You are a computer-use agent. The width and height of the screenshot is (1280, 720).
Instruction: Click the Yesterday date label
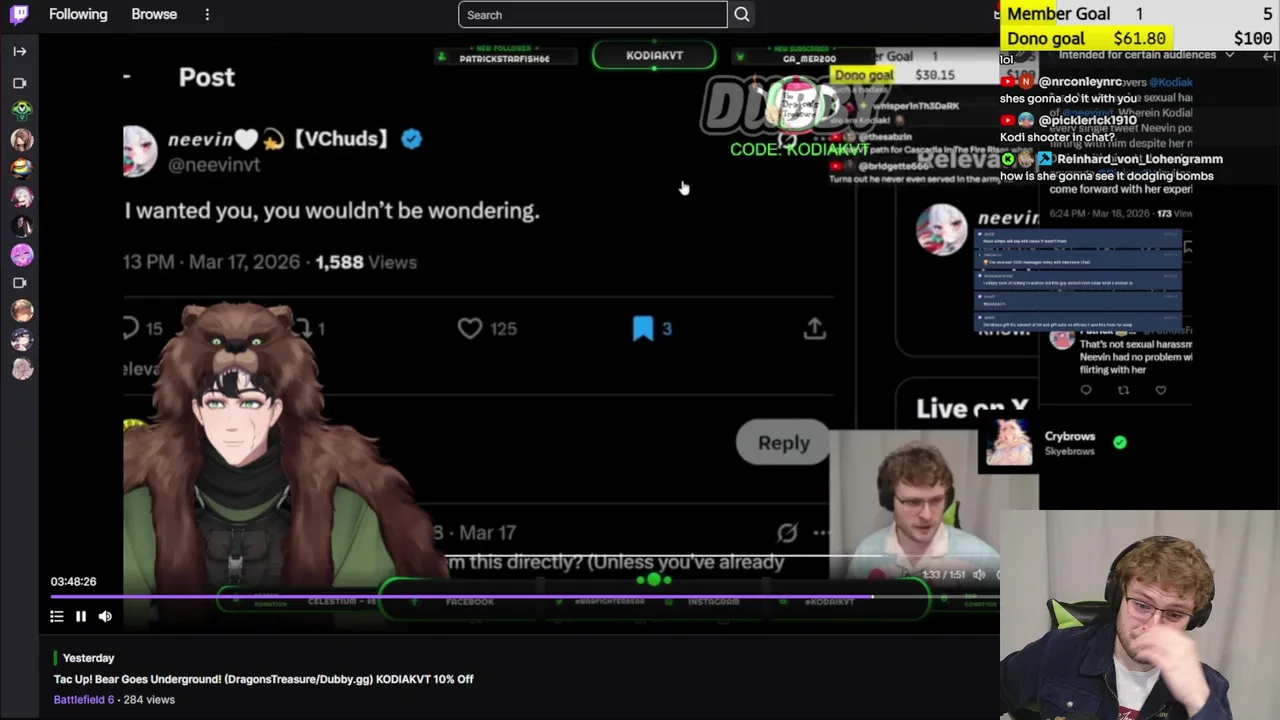point(88,658)
